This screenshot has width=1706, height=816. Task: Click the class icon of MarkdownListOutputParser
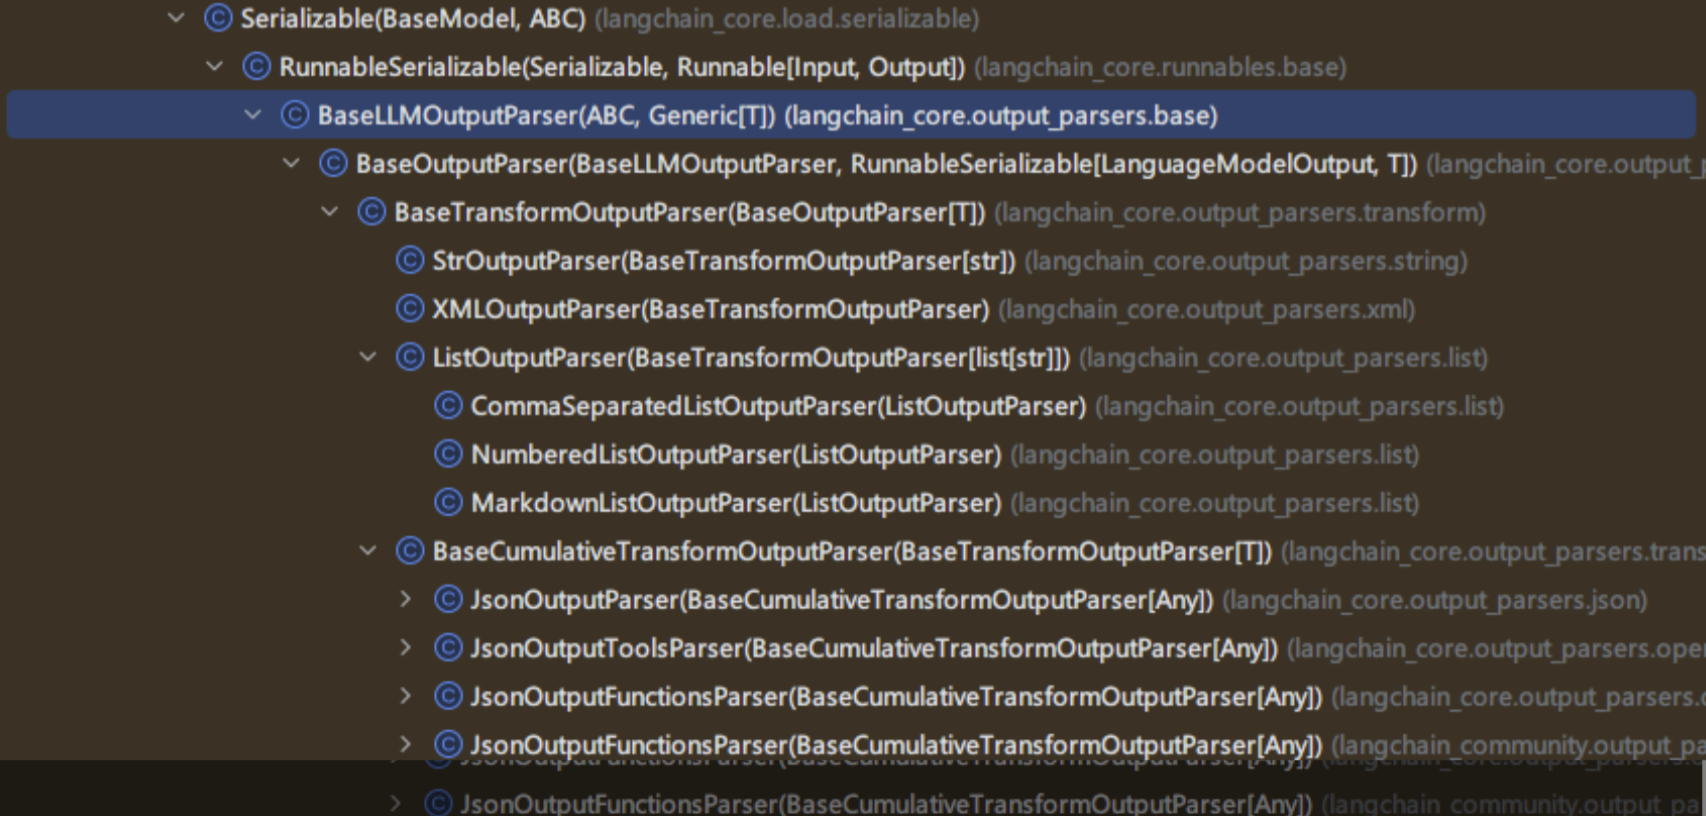[448, 502]
